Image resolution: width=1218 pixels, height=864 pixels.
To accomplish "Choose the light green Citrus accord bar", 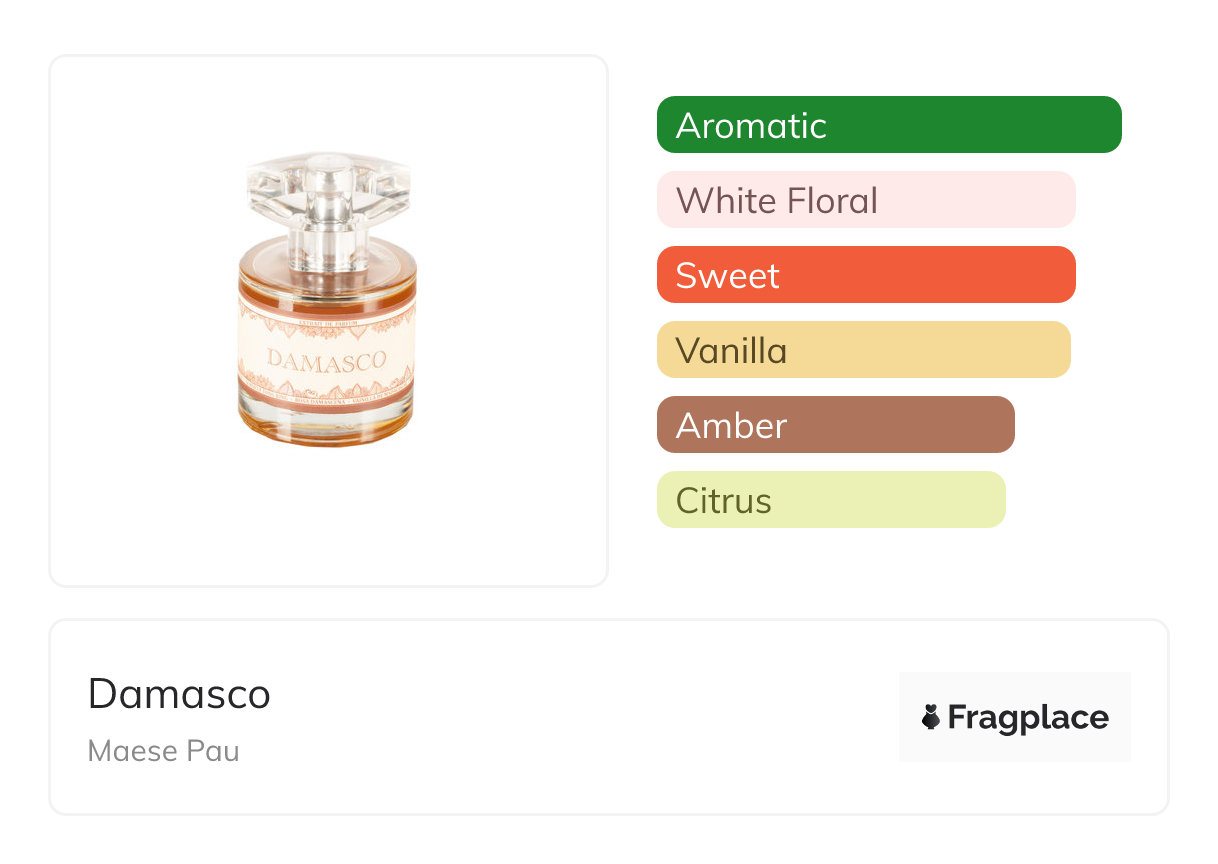I will 830,500.
